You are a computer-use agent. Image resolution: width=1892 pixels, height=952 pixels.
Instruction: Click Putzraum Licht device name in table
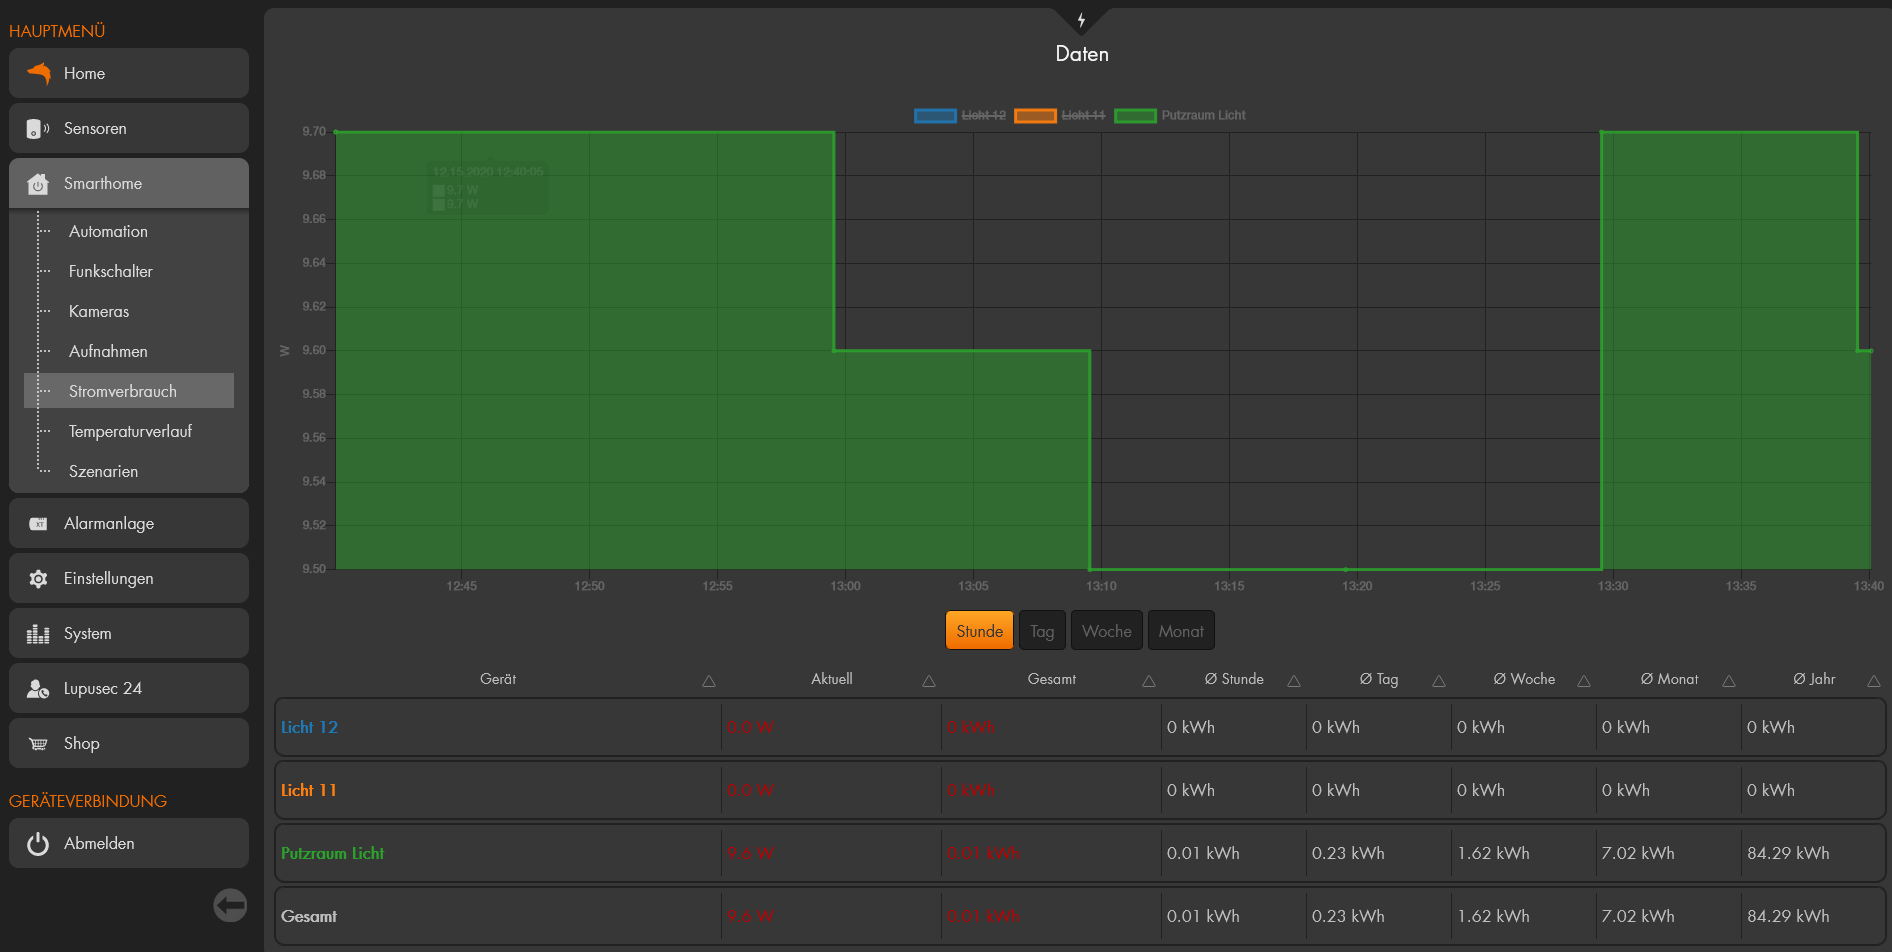332,853
